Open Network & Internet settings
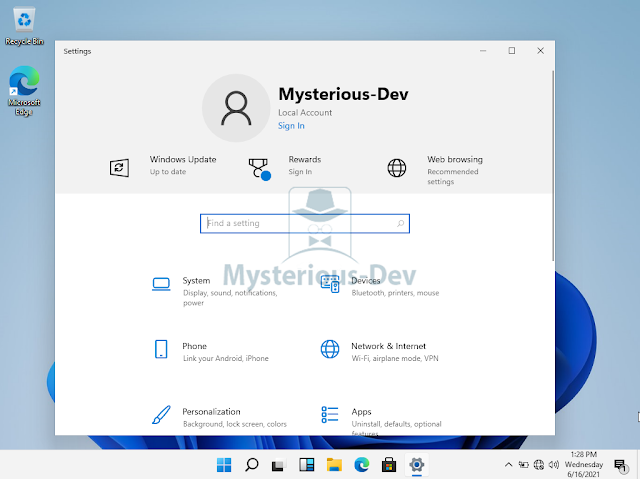The width and height of the screenshot is (640, 479). (x=388, y=347)
